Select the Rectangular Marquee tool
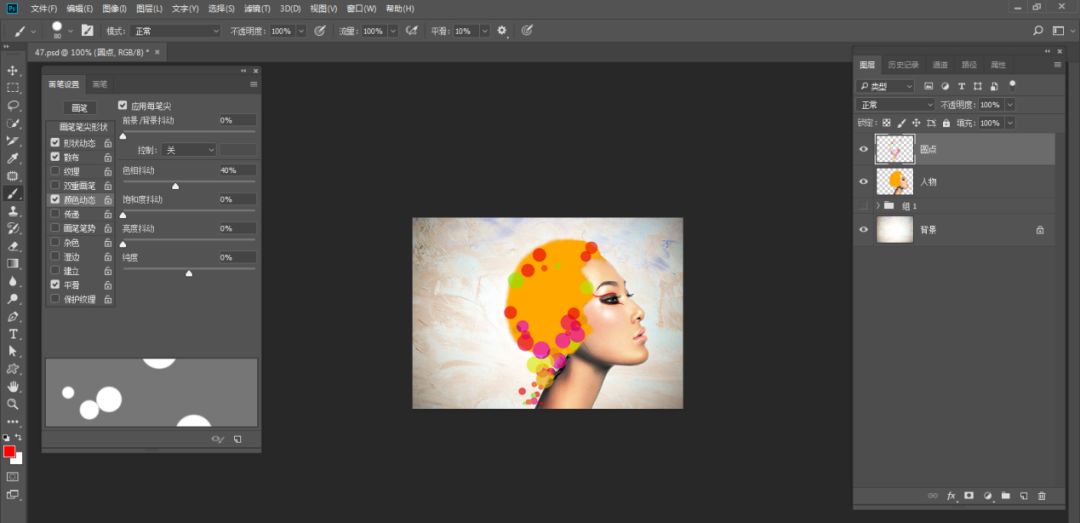 (x=12, y=88)
